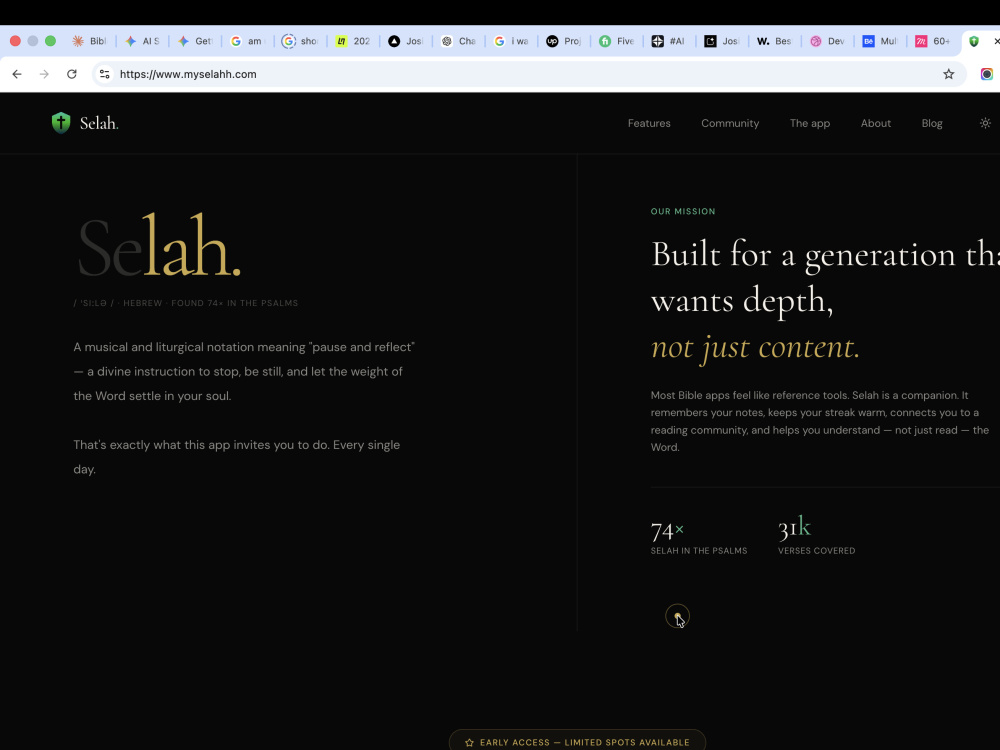Click the 'VERSES COVERED' caption

[816, 550]
